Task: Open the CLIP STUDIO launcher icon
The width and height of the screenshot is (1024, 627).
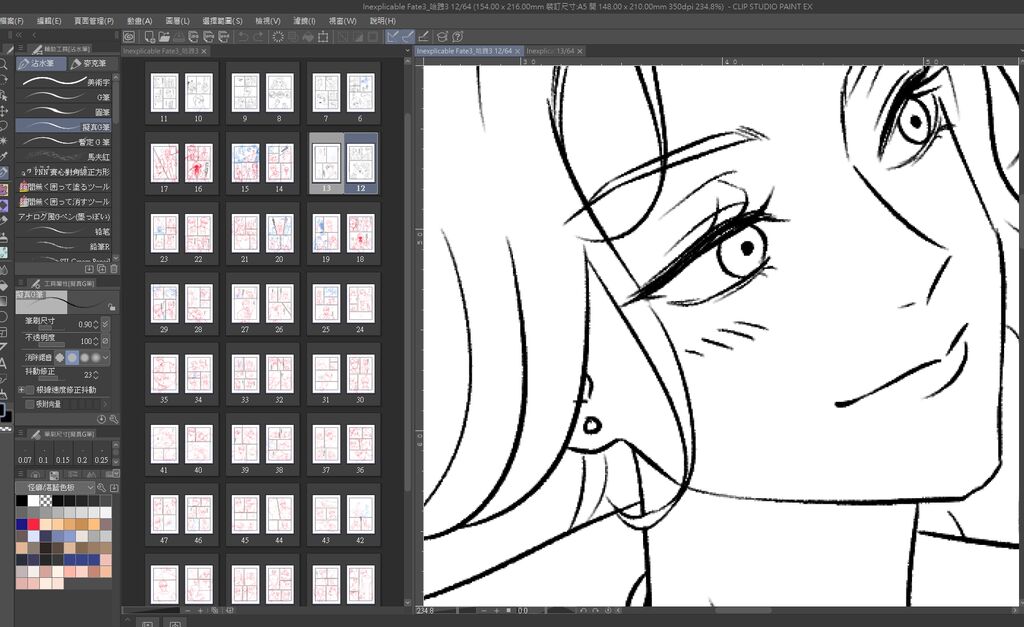Action: 129,37
